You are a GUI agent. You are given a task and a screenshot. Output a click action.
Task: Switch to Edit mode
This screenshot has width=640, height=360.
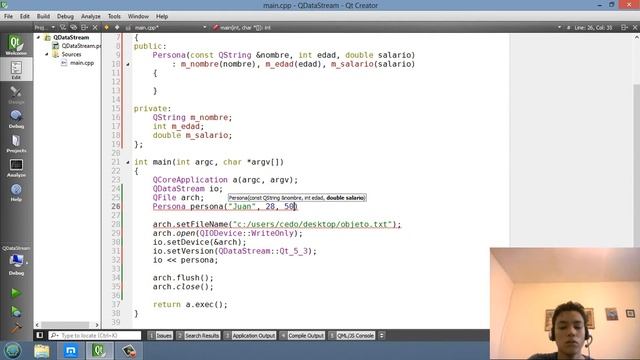tap(16, 69)
